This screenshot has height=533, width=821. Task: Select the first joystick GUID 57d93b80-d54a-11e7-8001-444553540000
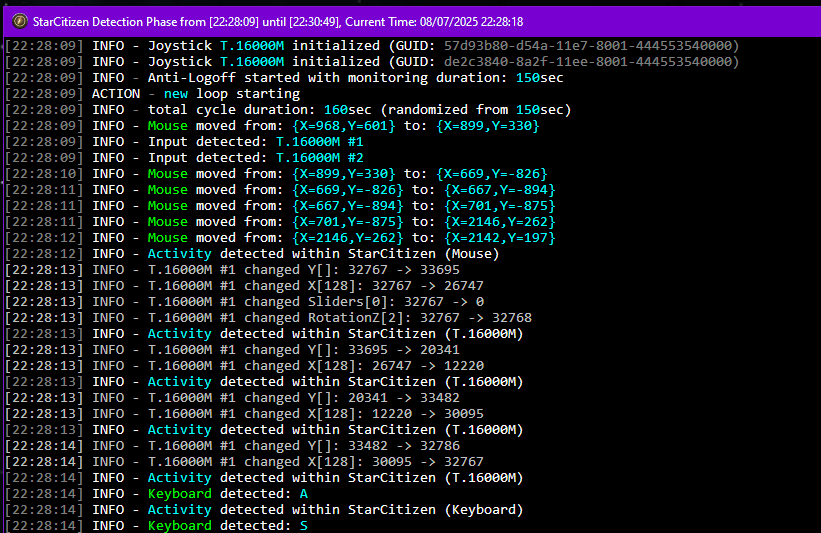(587, 46)
